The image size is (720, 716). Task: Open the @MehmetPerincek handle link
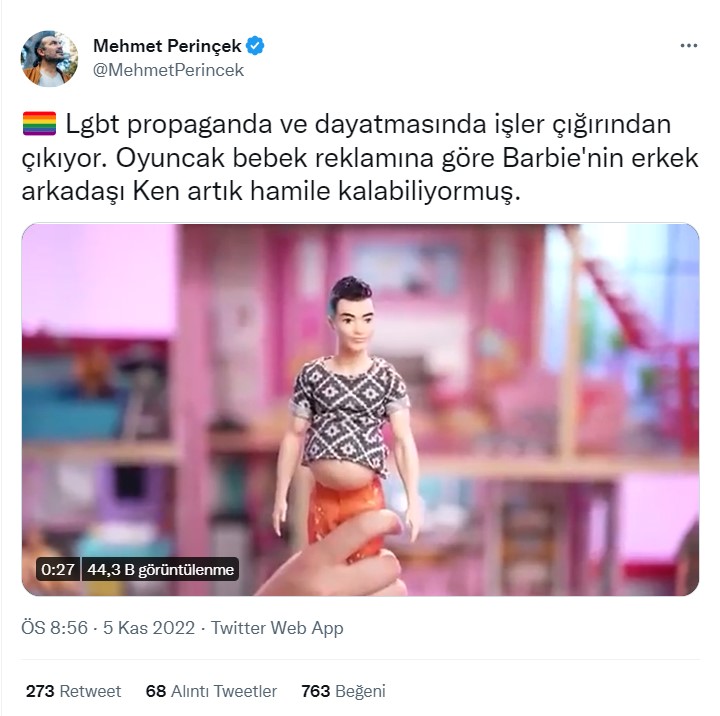pyautogui.click(x=169, y=70)
